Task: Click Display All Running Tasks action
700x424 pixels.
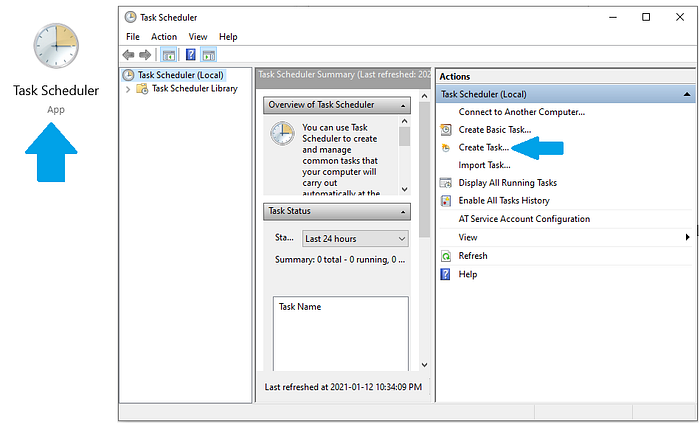Action: point(508,183)
